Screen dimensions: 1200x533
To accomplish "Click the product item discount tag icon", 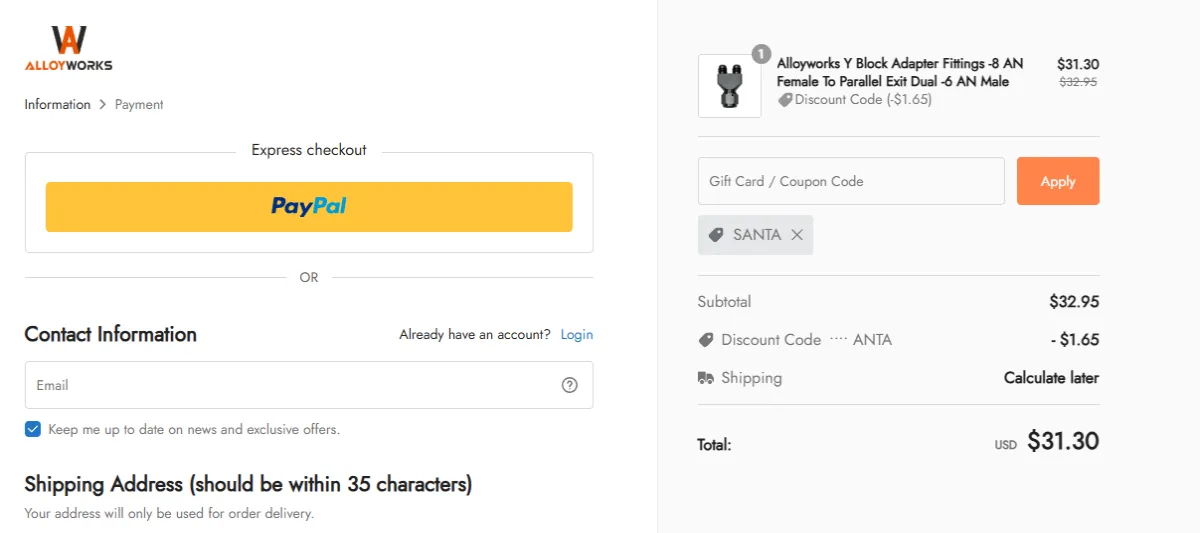I will pyautogui.click(x=785, y=100).
